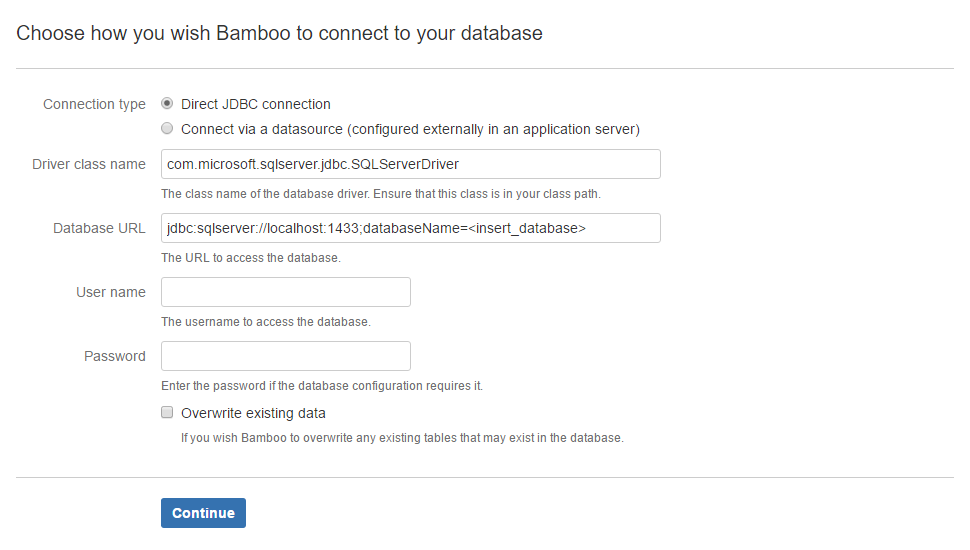Image resolution: width=970 pixels, height=550 pixels.
Task: Click the class path hint below Driver class name
Action: pyautogui.click(x=381, y=194)
